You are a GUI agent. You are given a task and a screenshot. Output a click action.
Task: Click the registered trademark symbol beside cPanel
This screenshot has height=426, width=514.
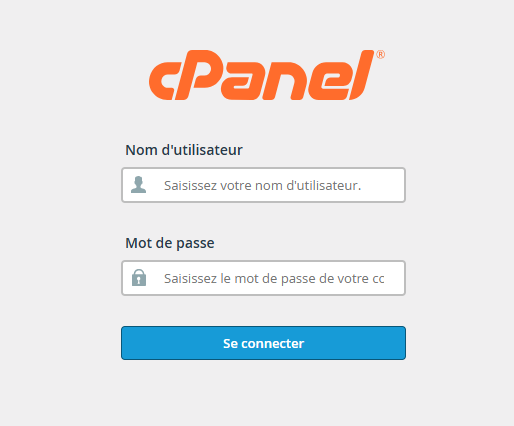[380, 55]
